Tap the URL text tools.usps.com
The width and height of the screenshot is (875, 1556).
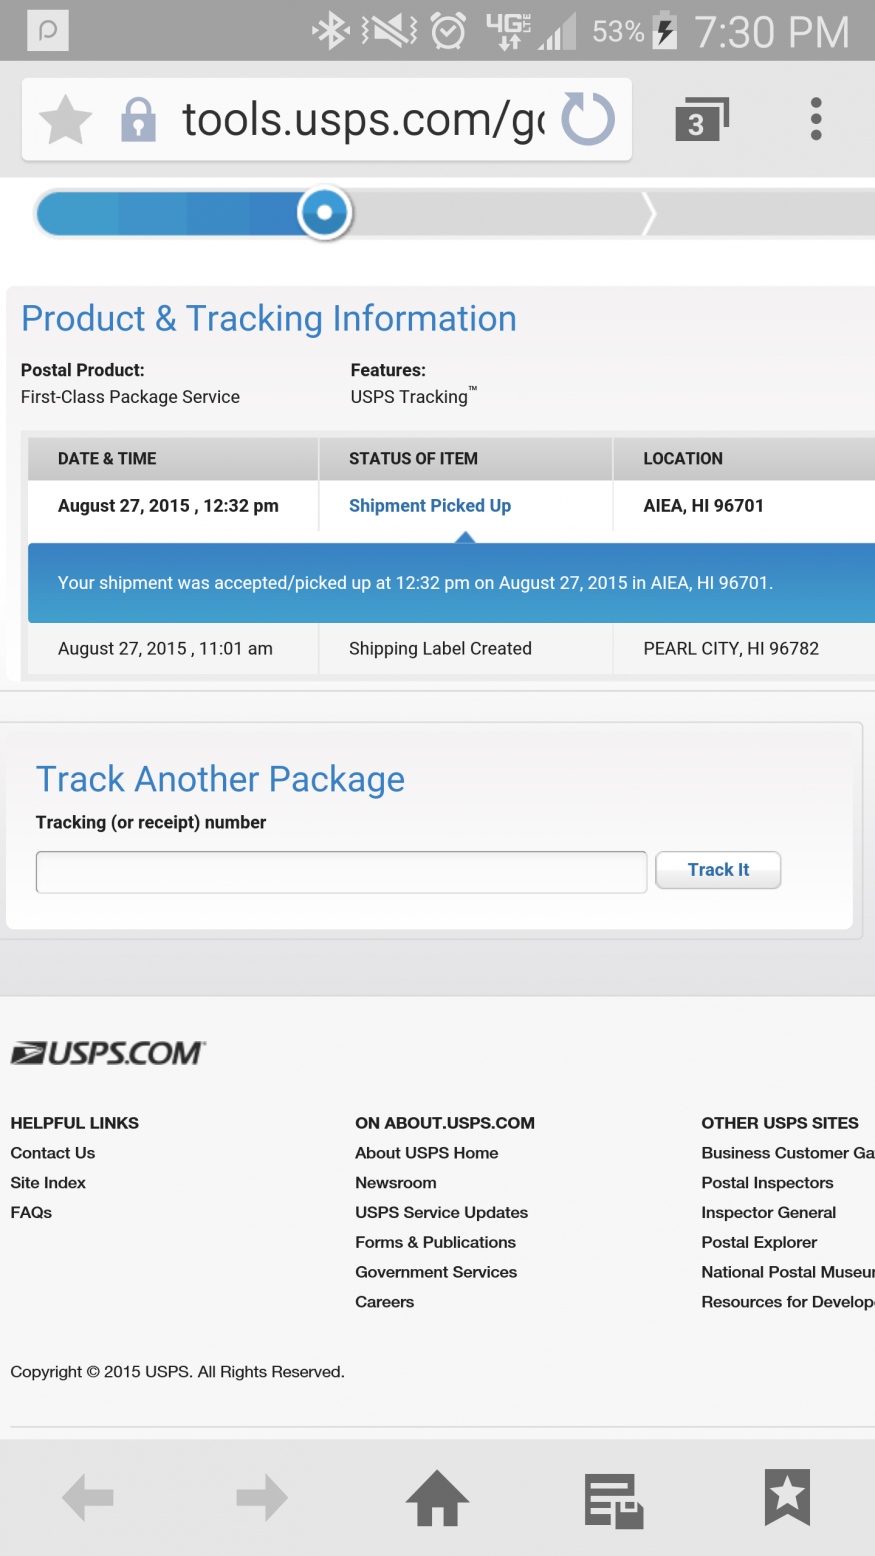pos(360,120)
